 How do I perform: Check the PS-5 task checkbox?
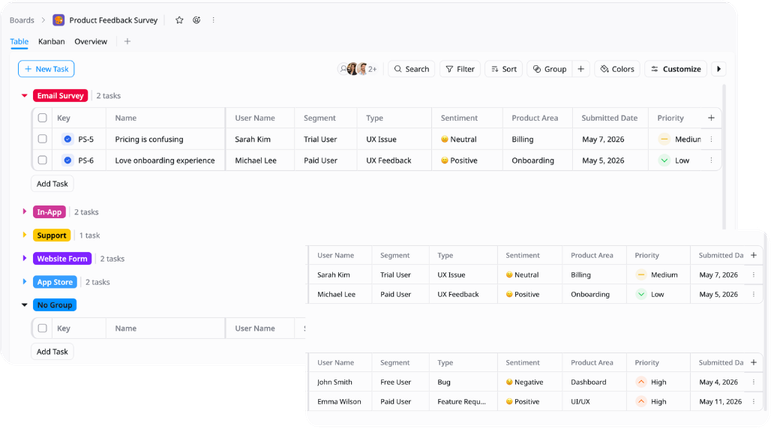click(42, 139)
